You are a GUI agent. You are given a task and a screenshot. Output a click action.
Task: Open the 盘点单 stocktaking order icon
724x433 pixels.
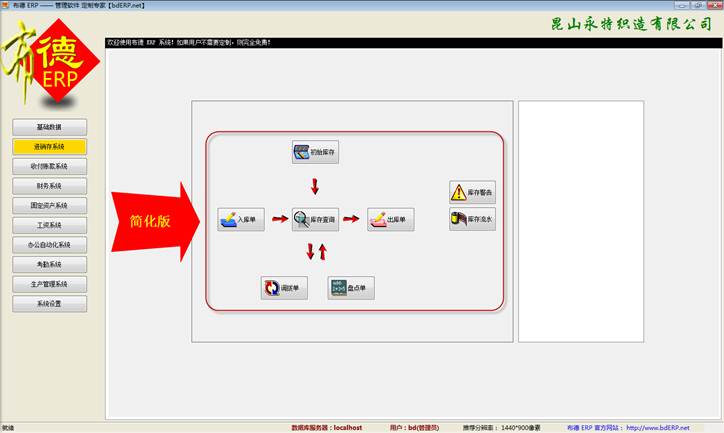tap(351, 288)
